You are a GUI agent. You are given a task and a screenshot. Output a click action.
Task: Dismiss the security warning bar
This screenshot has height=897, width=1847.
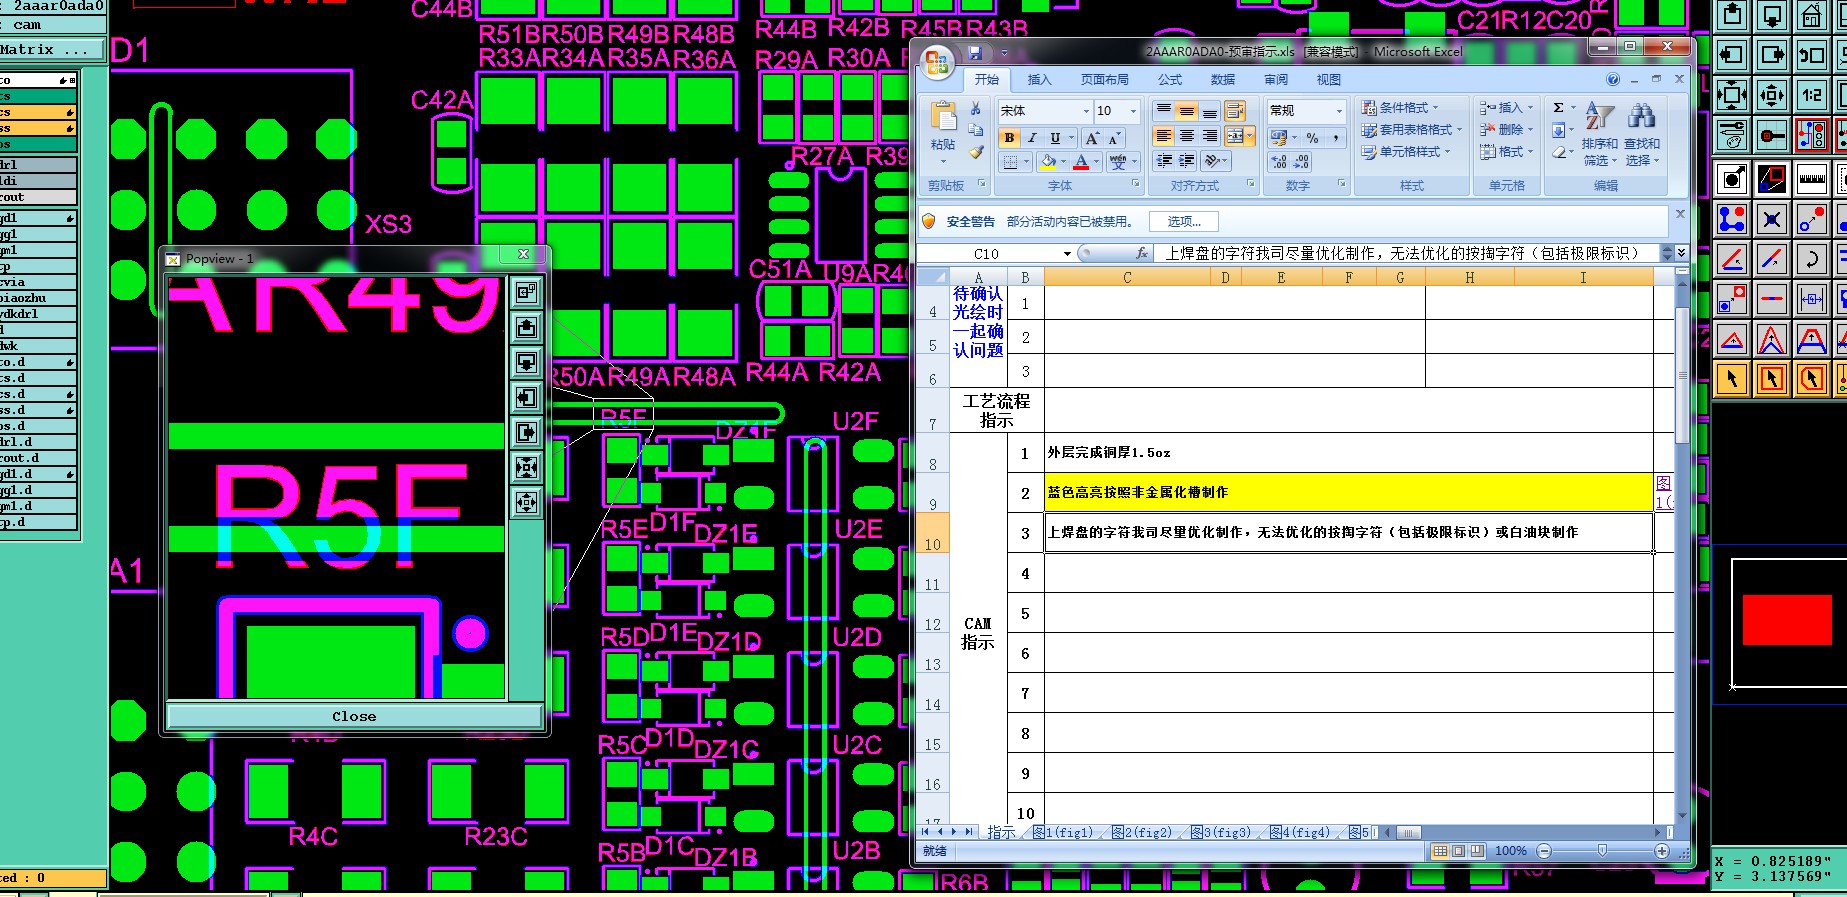coord(1680,214)
